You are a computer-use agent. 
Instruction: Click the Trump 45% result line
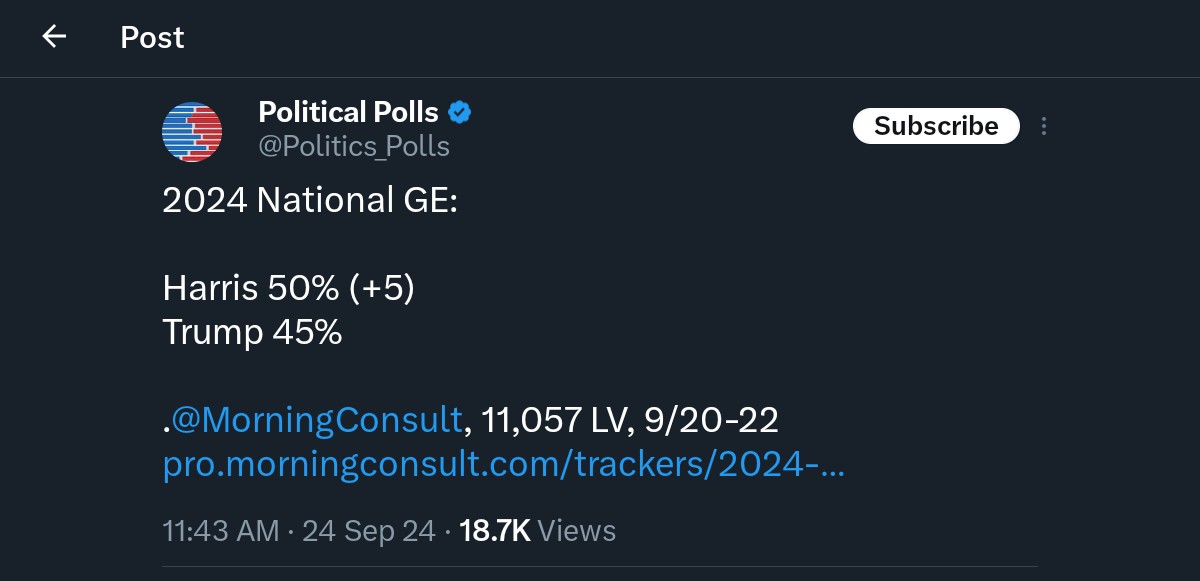252,332
